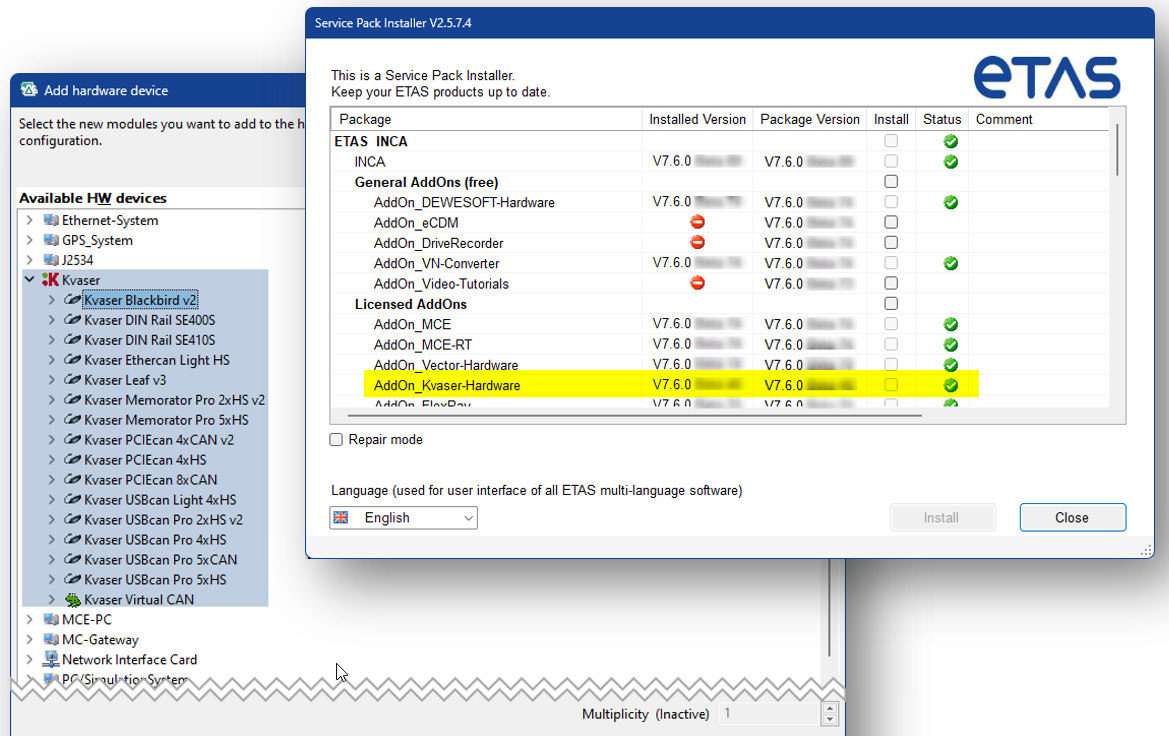Open the English language dropdown
The height and width of the screenshot is (736, 1169).
[403, 518]
